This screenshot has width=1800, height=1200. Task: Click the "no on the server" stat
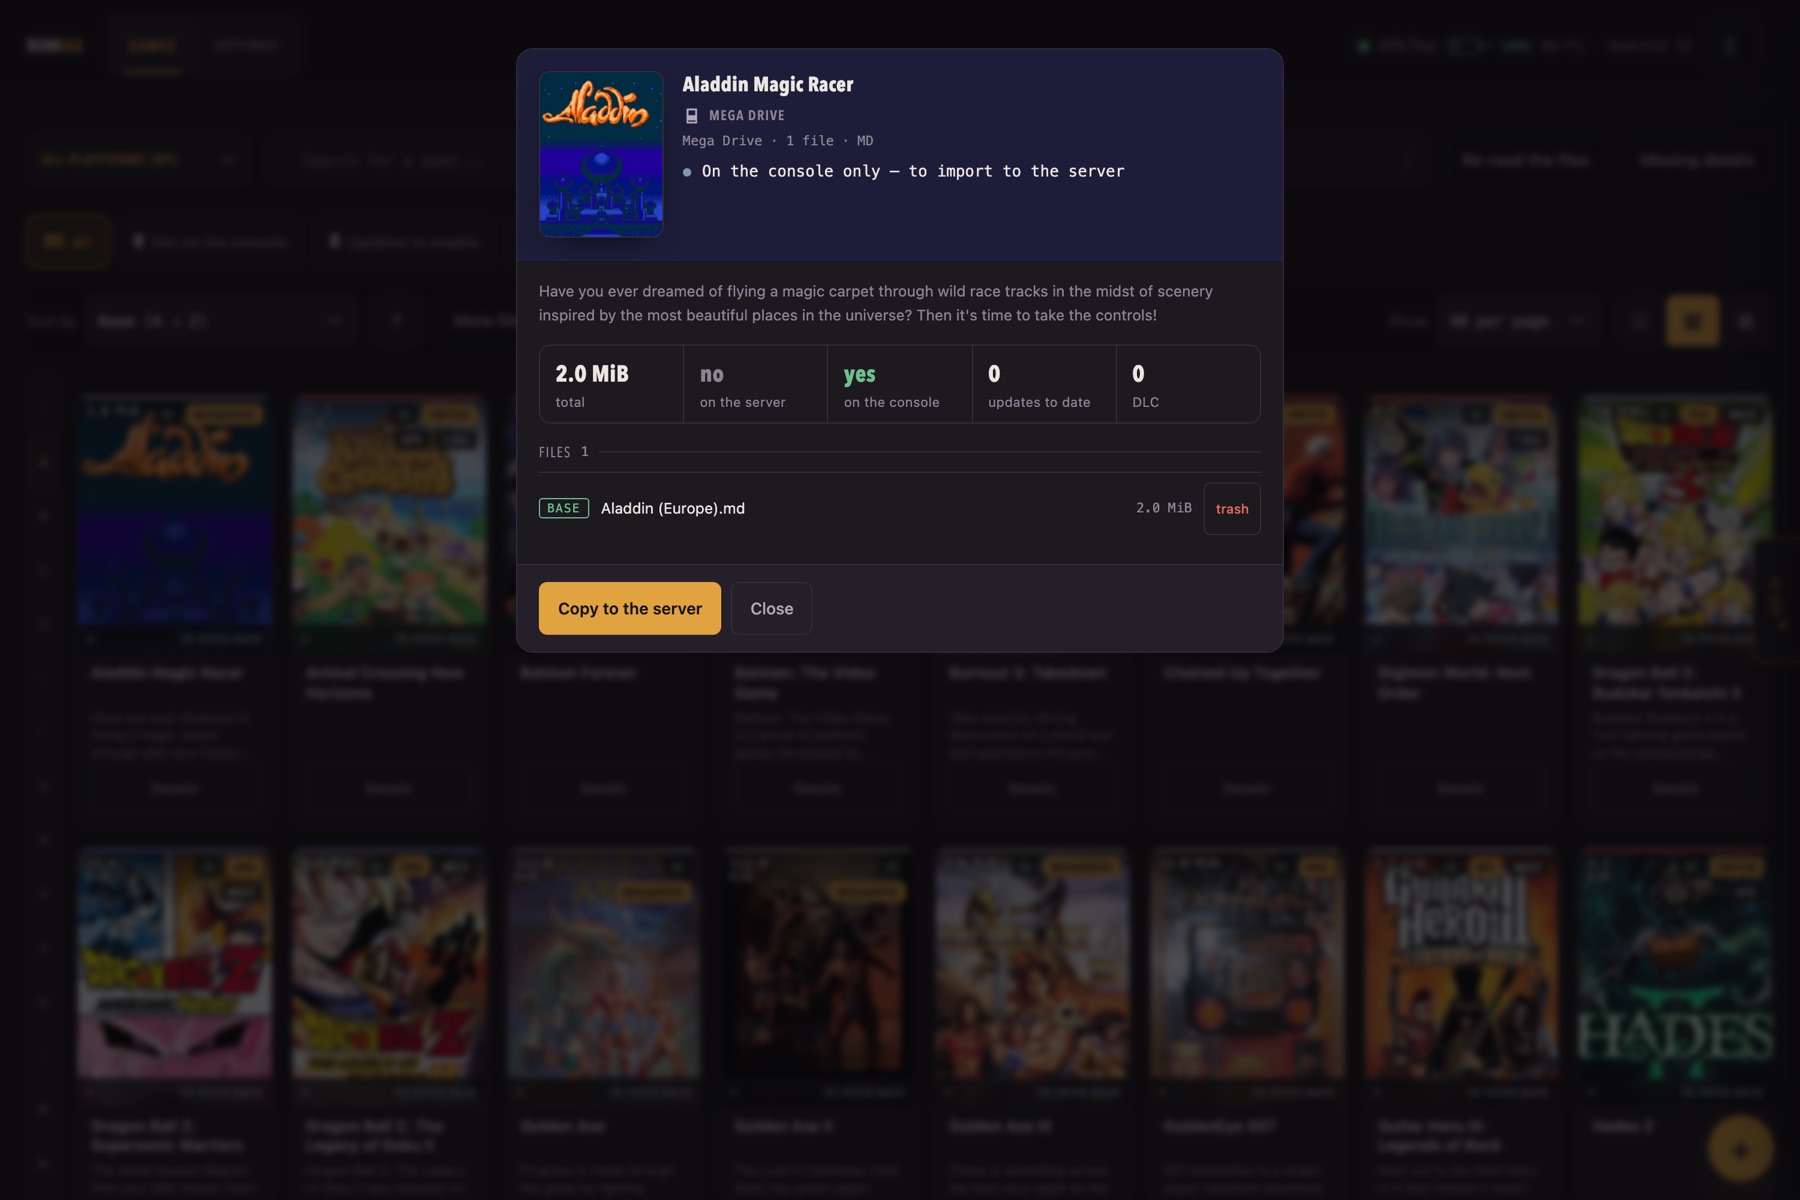pyautogui.click(x=755, y=384)
